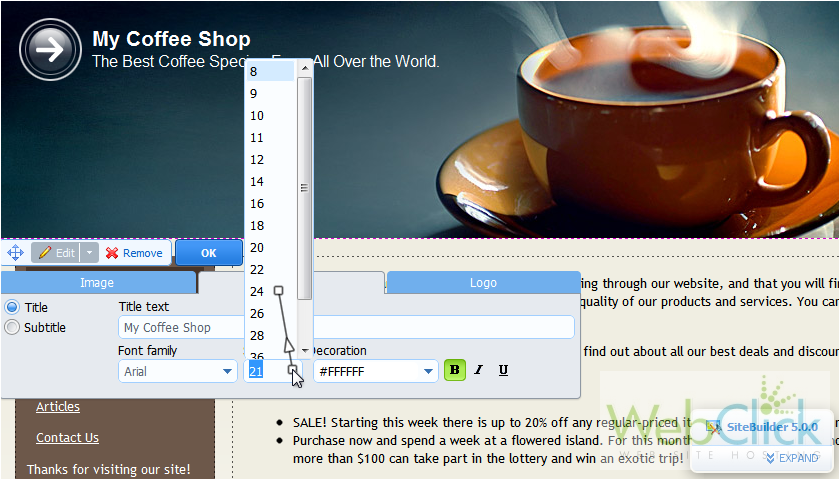
Task: Click the font size list scrollbar thumb
Action: pos(304,188)
